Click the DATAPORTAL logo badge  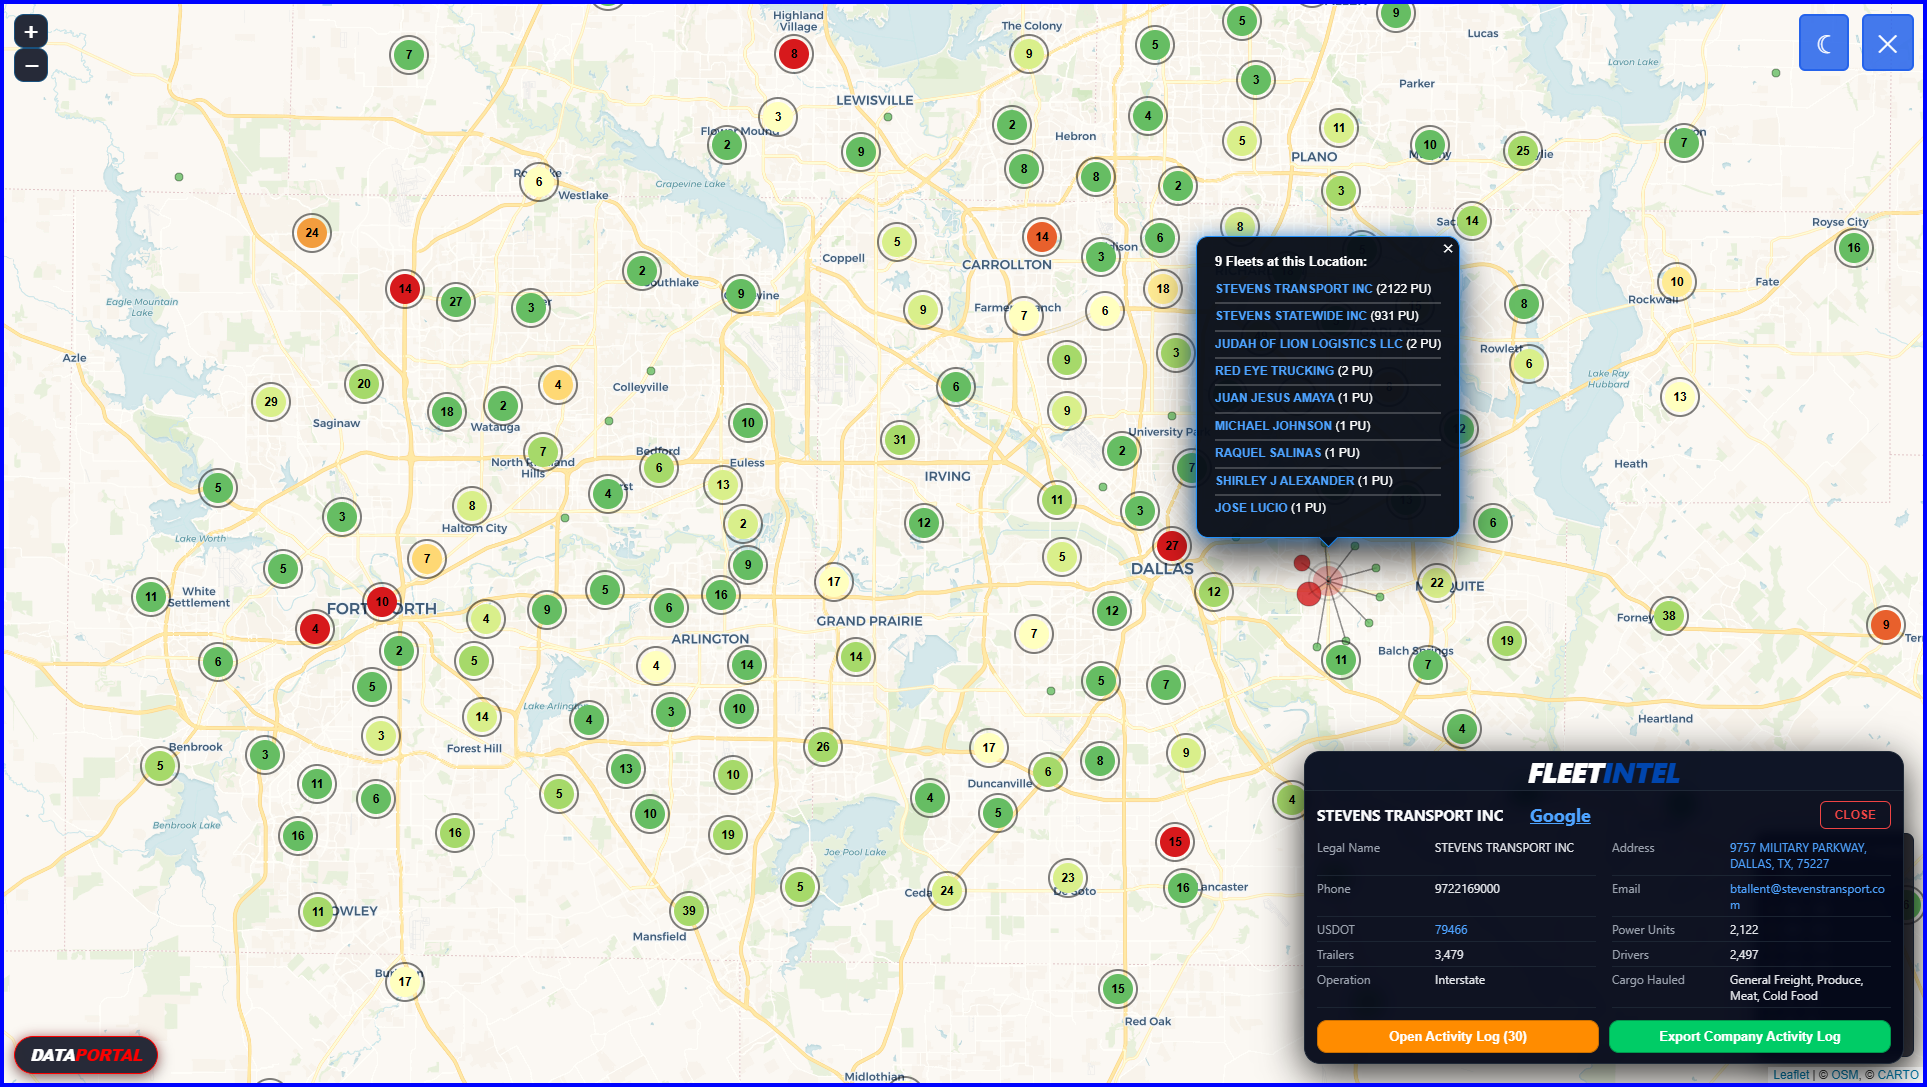click(85, 1054)
